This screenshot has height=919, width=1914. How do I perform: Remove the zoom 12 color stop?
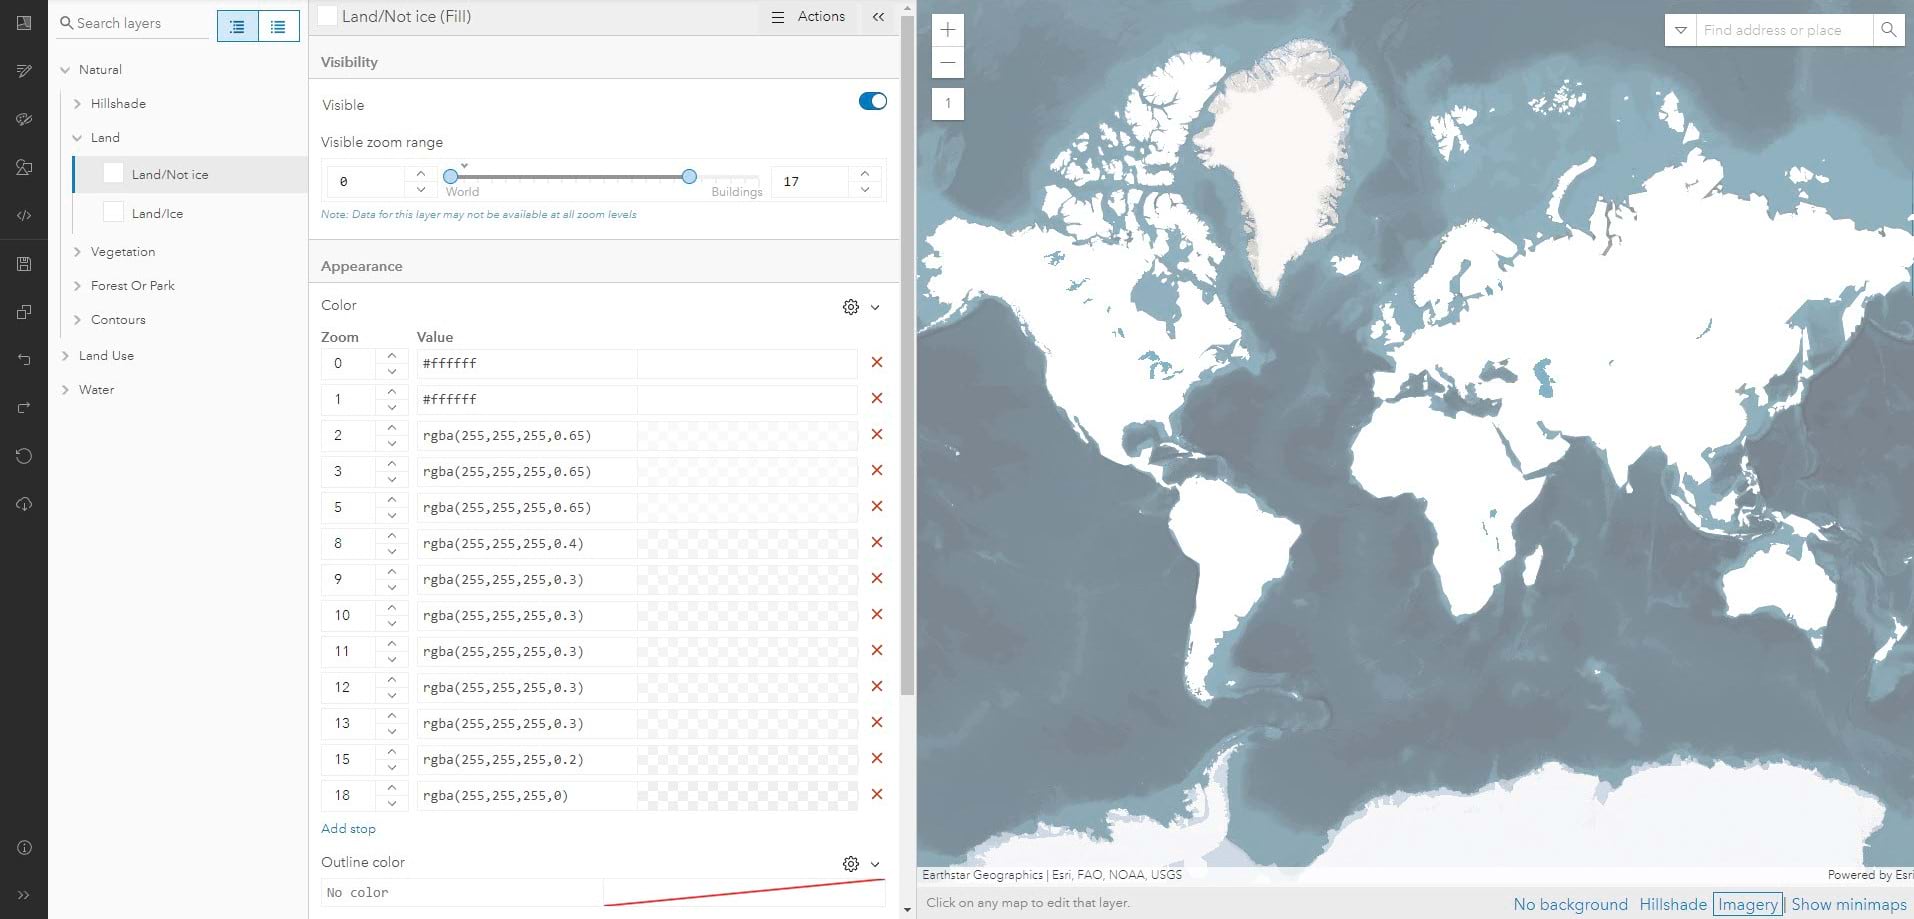pos(877,687)
